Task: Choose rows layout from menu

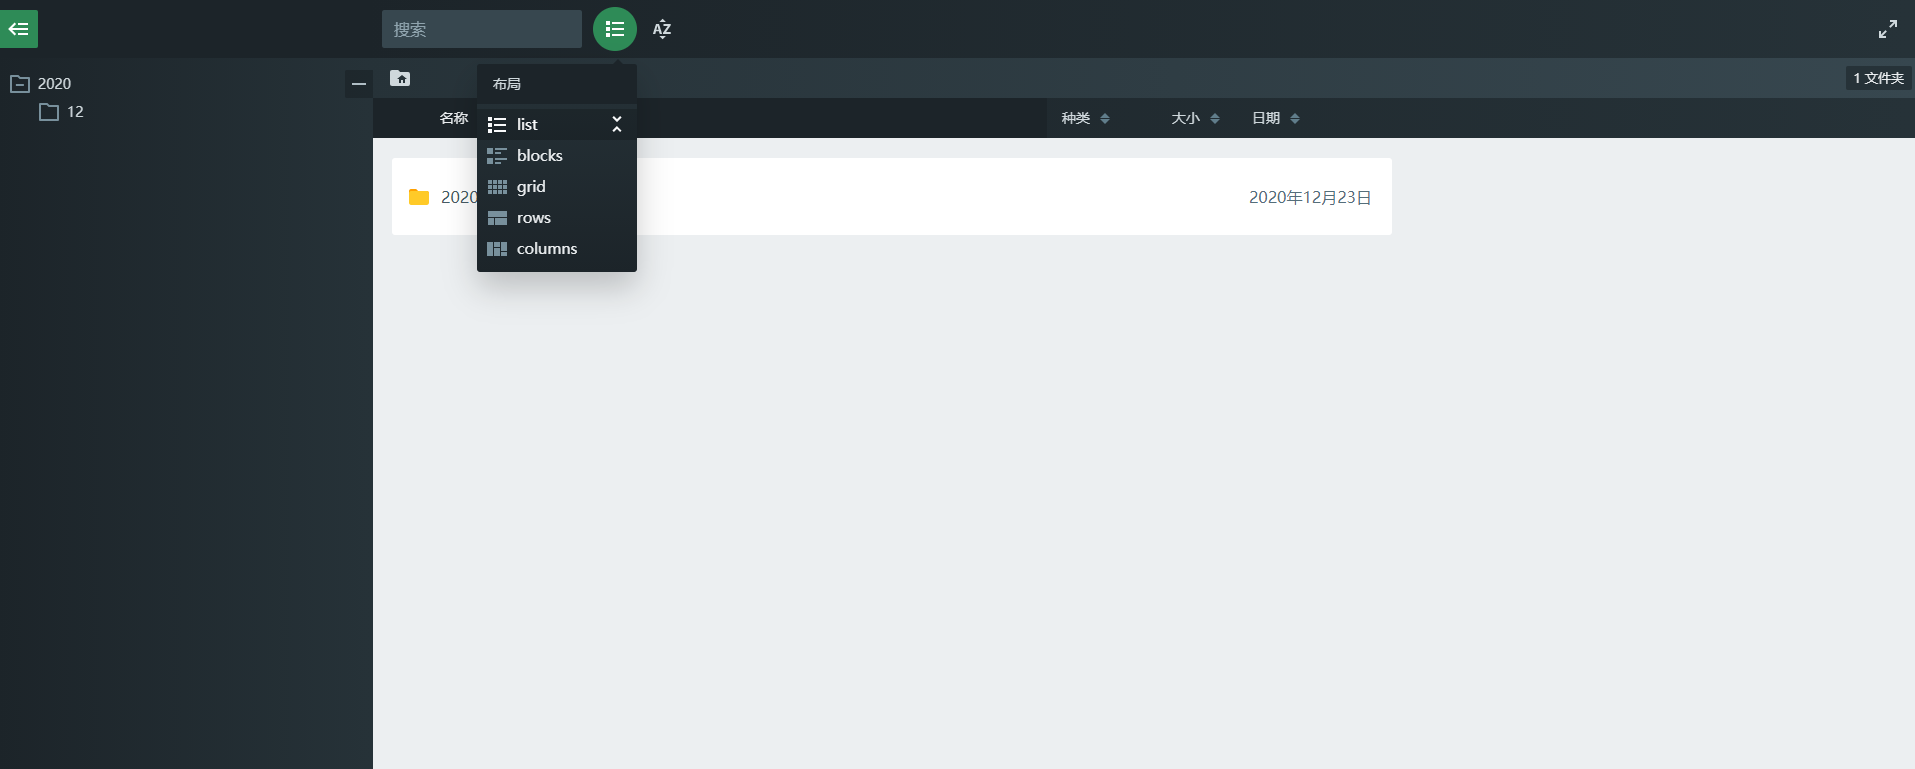Action: (x=533, y=218)
